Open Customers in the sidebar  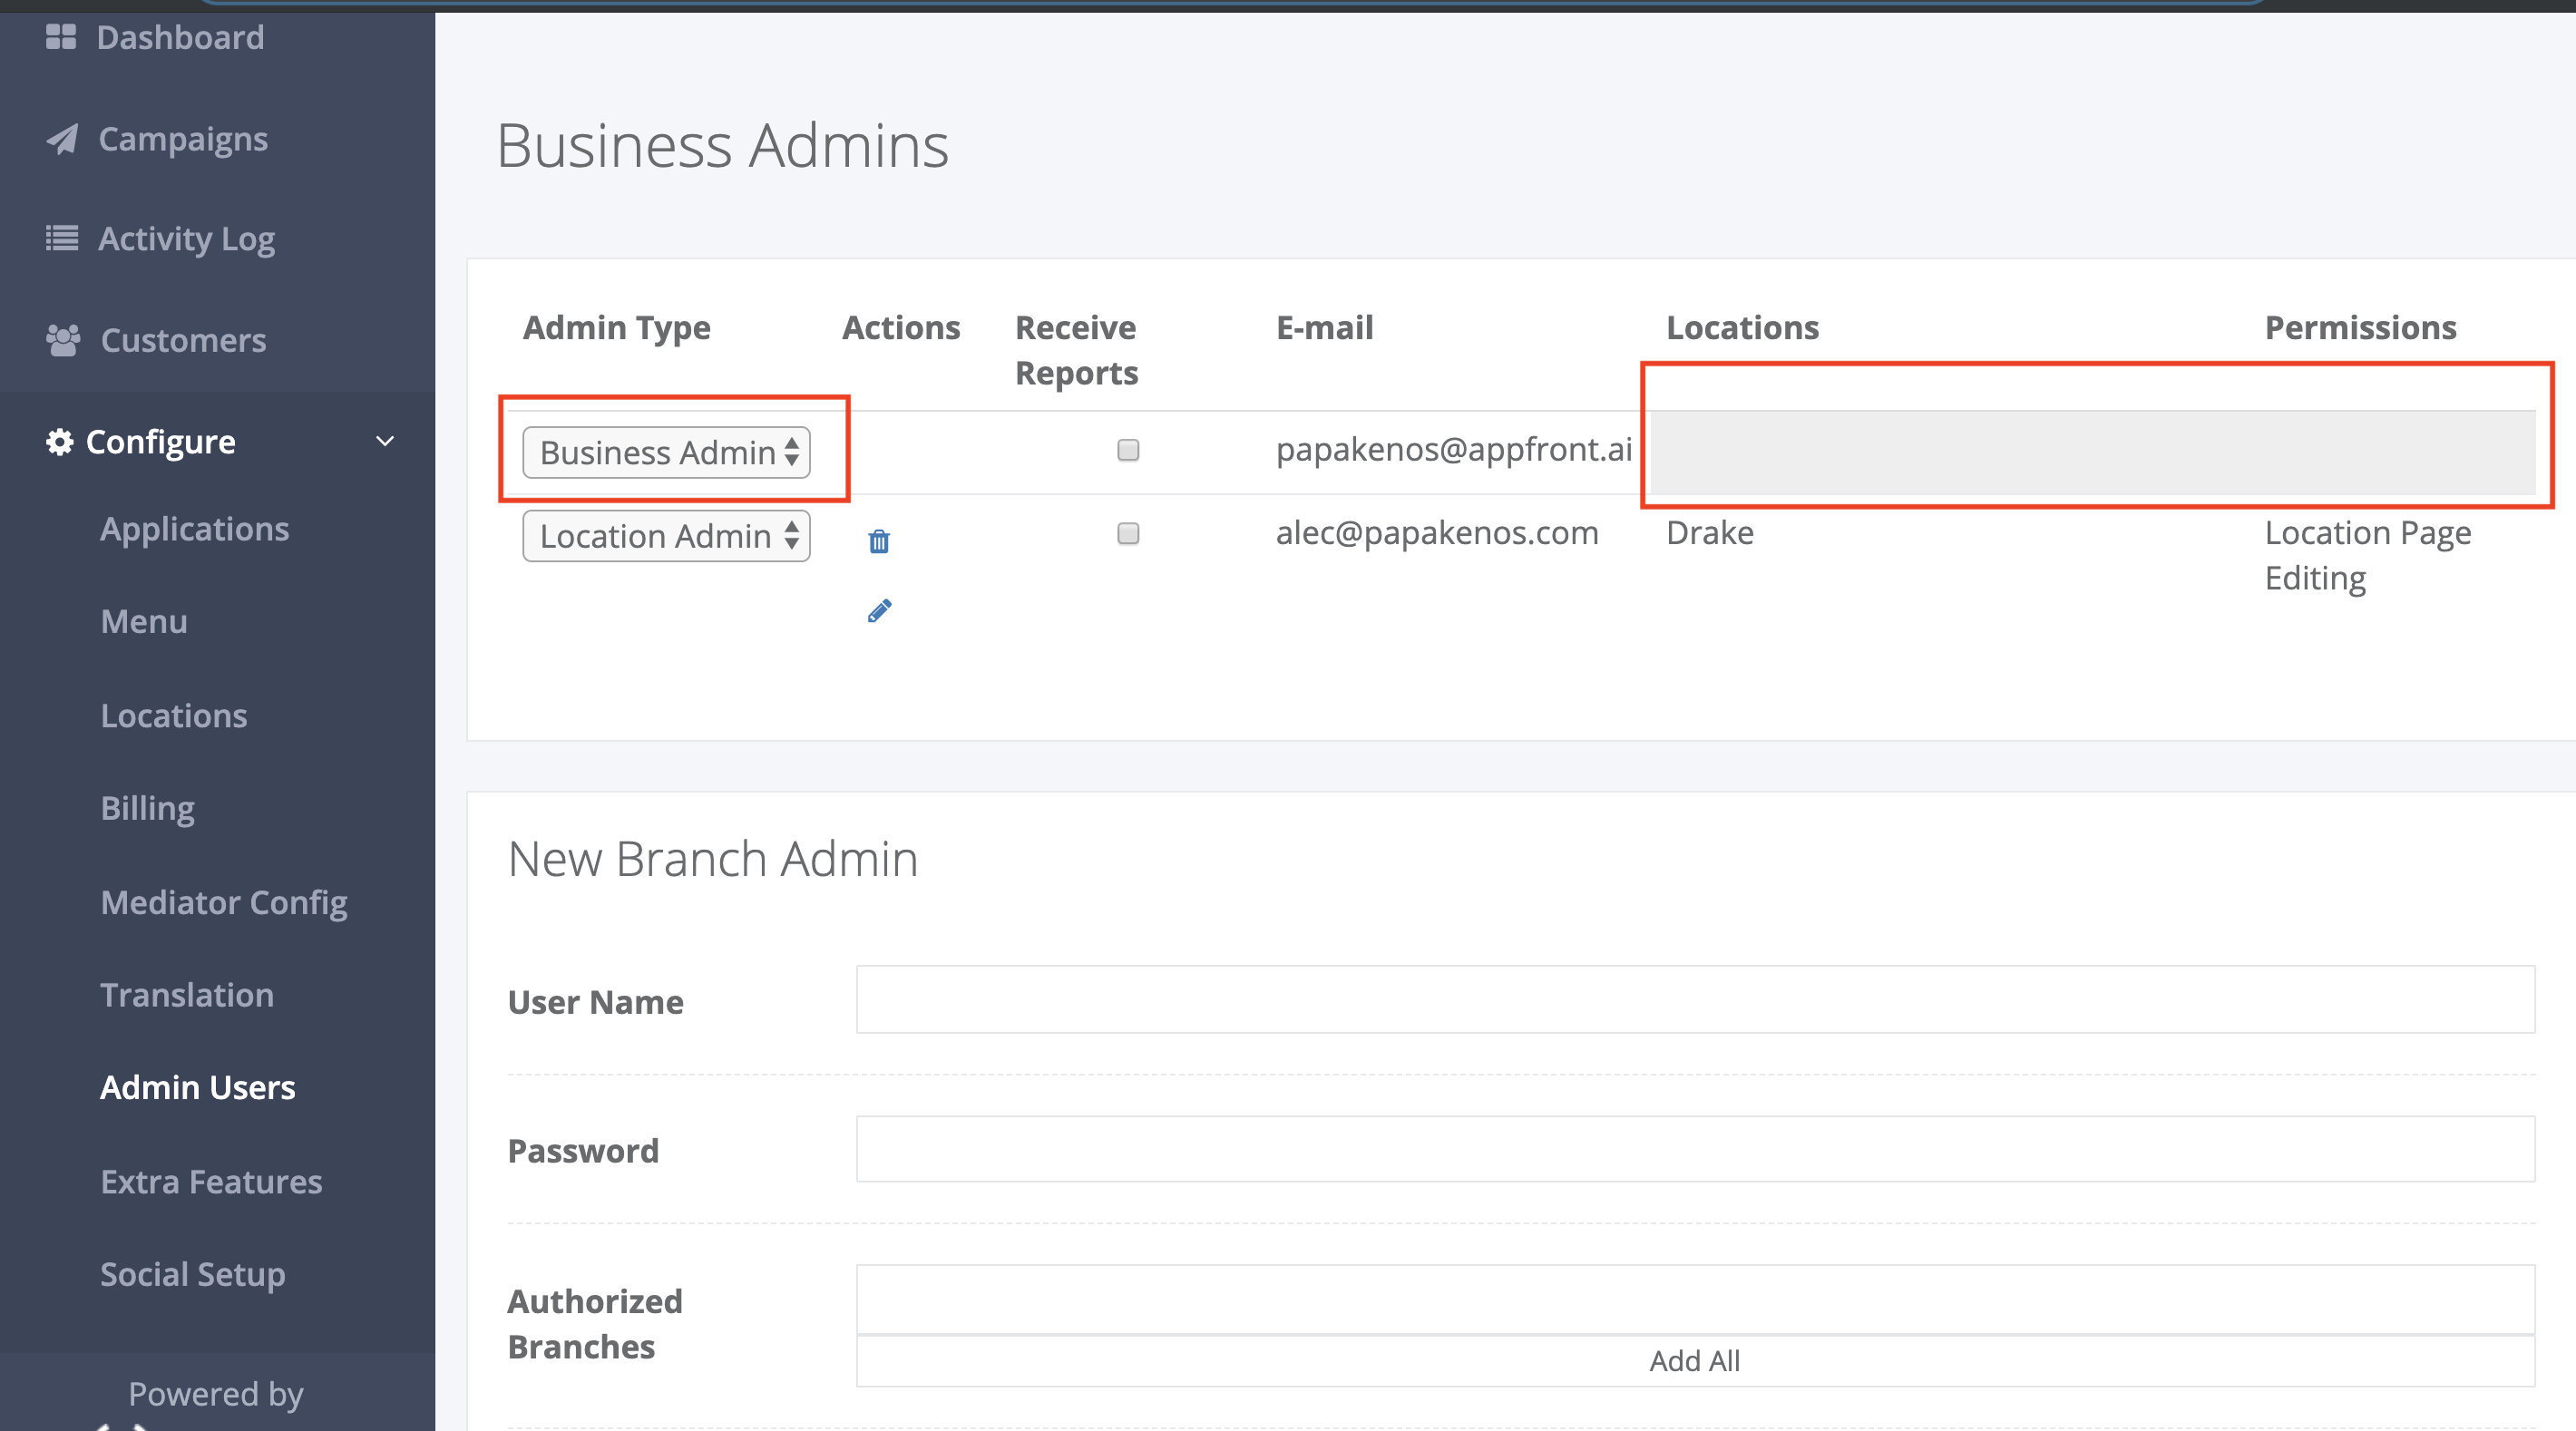[x=184, y=340]
